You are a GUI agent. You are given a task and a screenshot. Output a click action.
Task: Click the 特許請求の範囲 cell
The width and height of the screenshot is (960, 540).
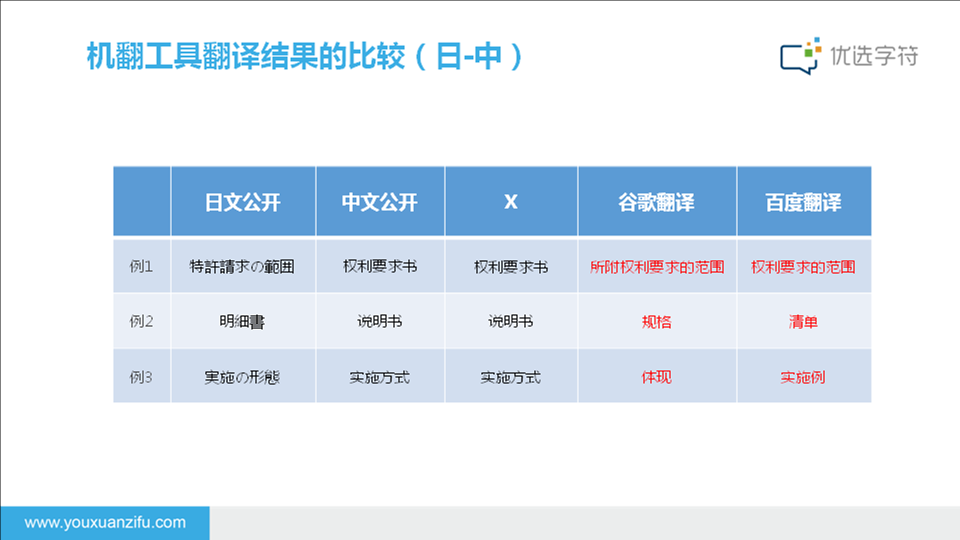(x=243, y=267)
